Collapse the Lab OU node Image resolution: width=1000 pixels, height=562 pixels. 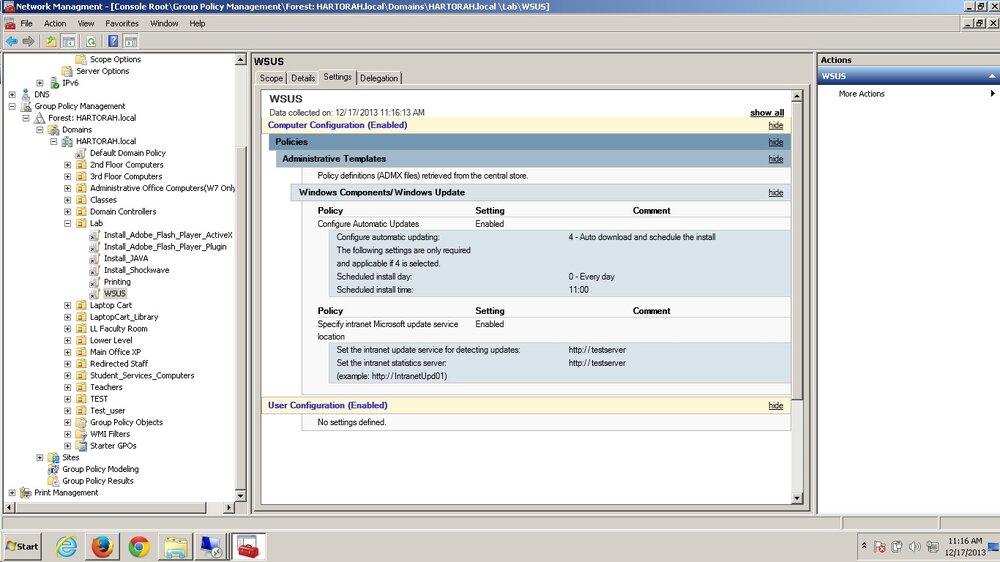pos(68,223)
